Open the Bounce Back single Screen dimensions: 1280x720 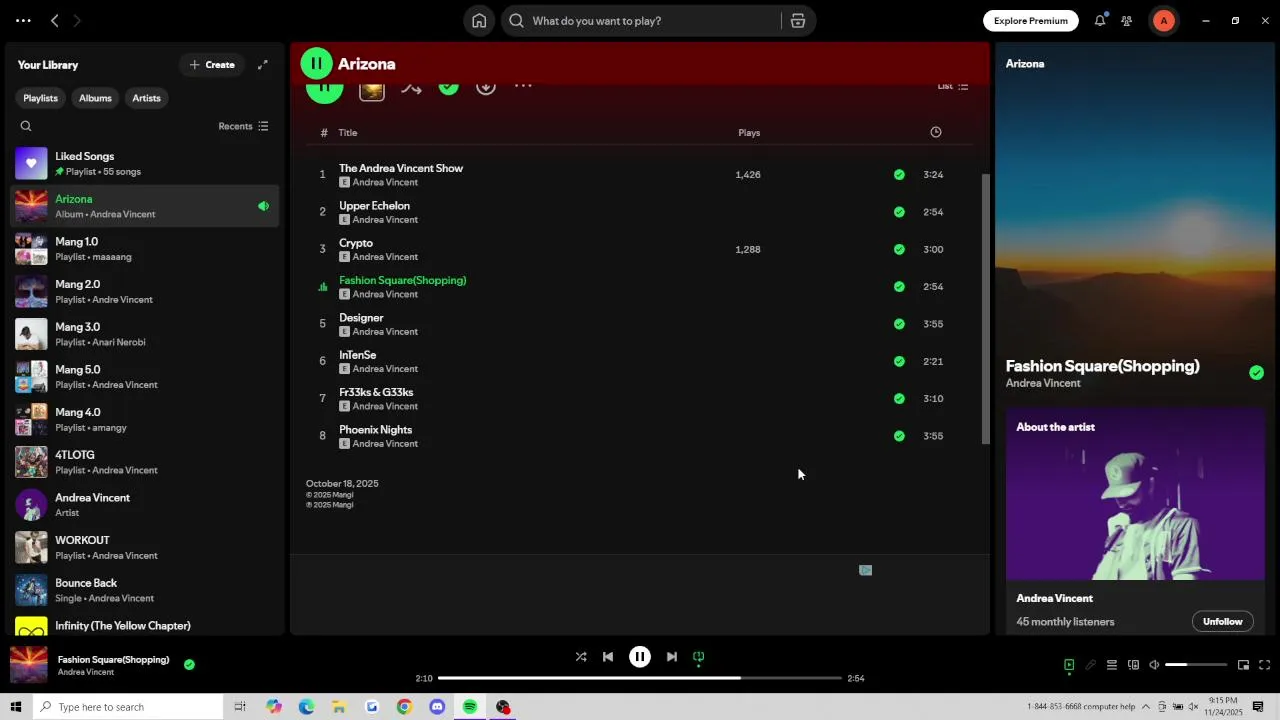146,590
